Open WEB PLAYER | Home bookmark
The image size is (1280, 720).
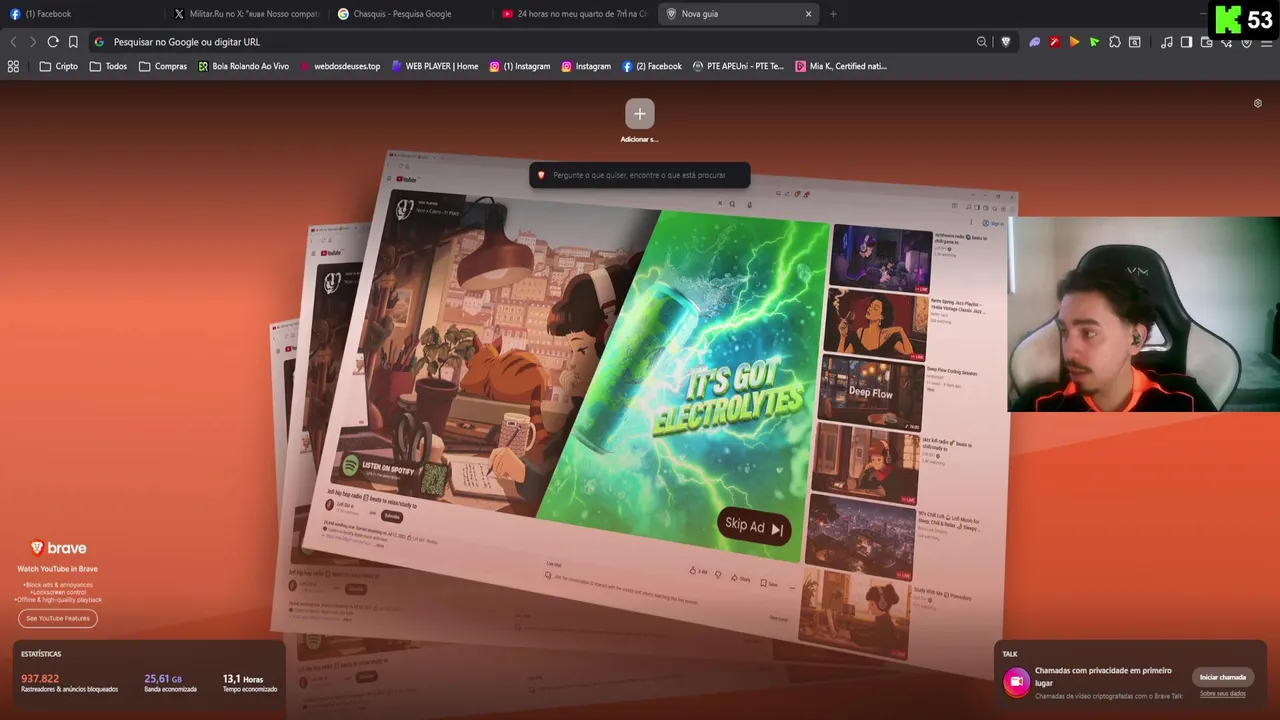pos(435,66)
